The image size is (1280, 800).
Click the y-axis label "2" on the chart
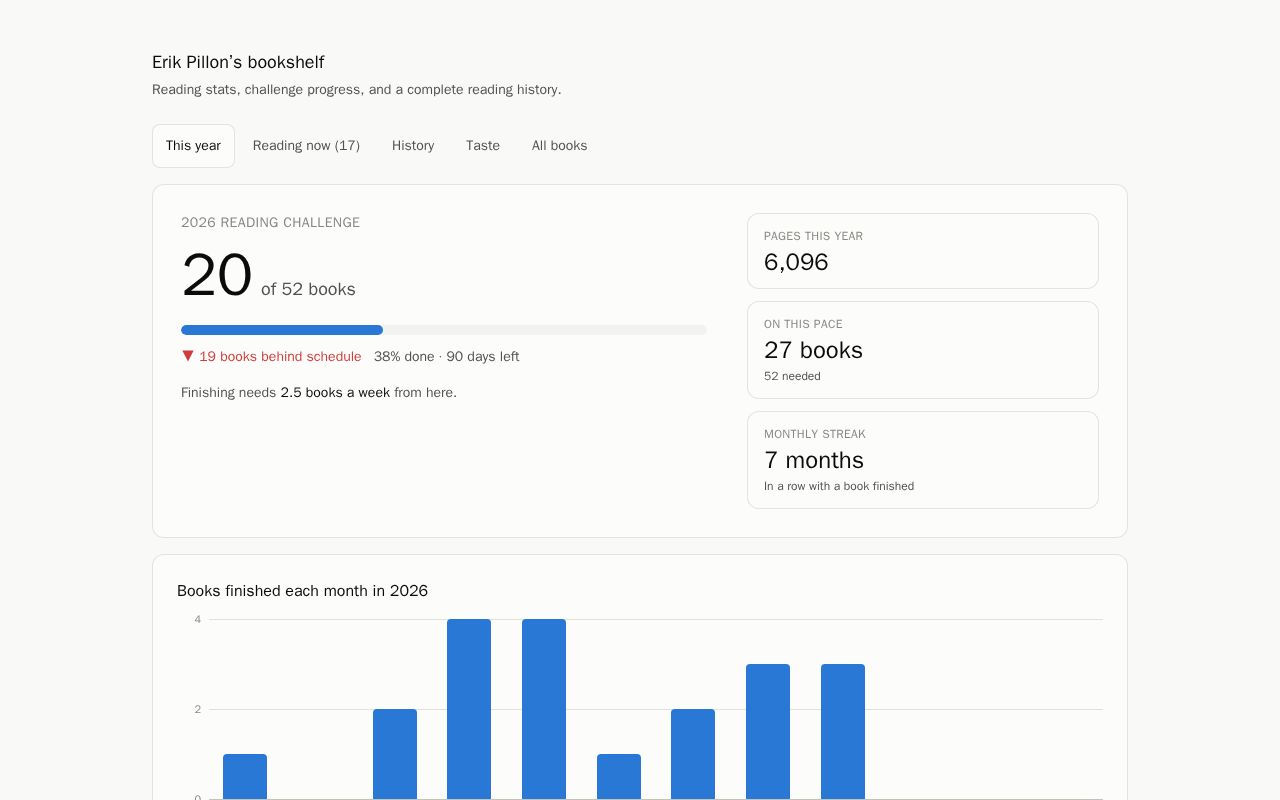pyautogui.click(x=198, y=710)
